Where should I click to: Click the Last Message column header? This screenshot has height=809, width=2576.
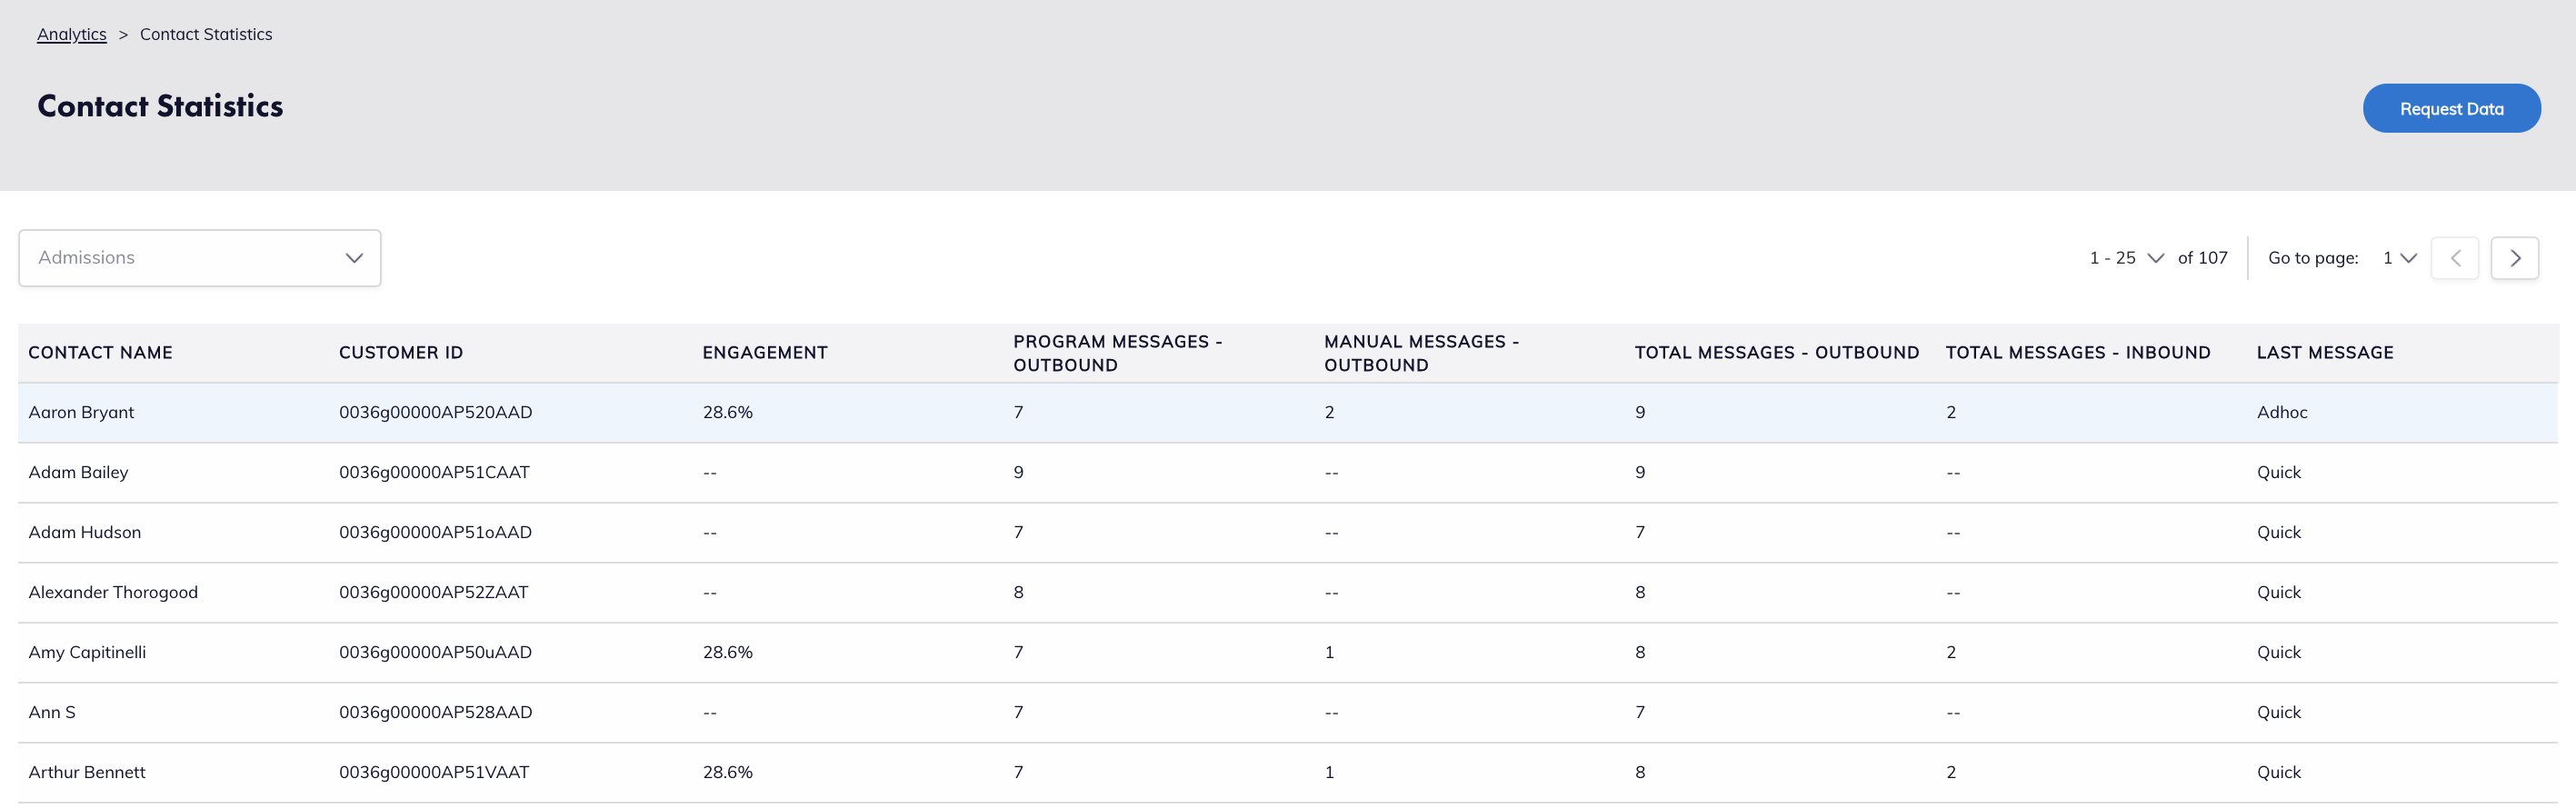point(2325,352)
